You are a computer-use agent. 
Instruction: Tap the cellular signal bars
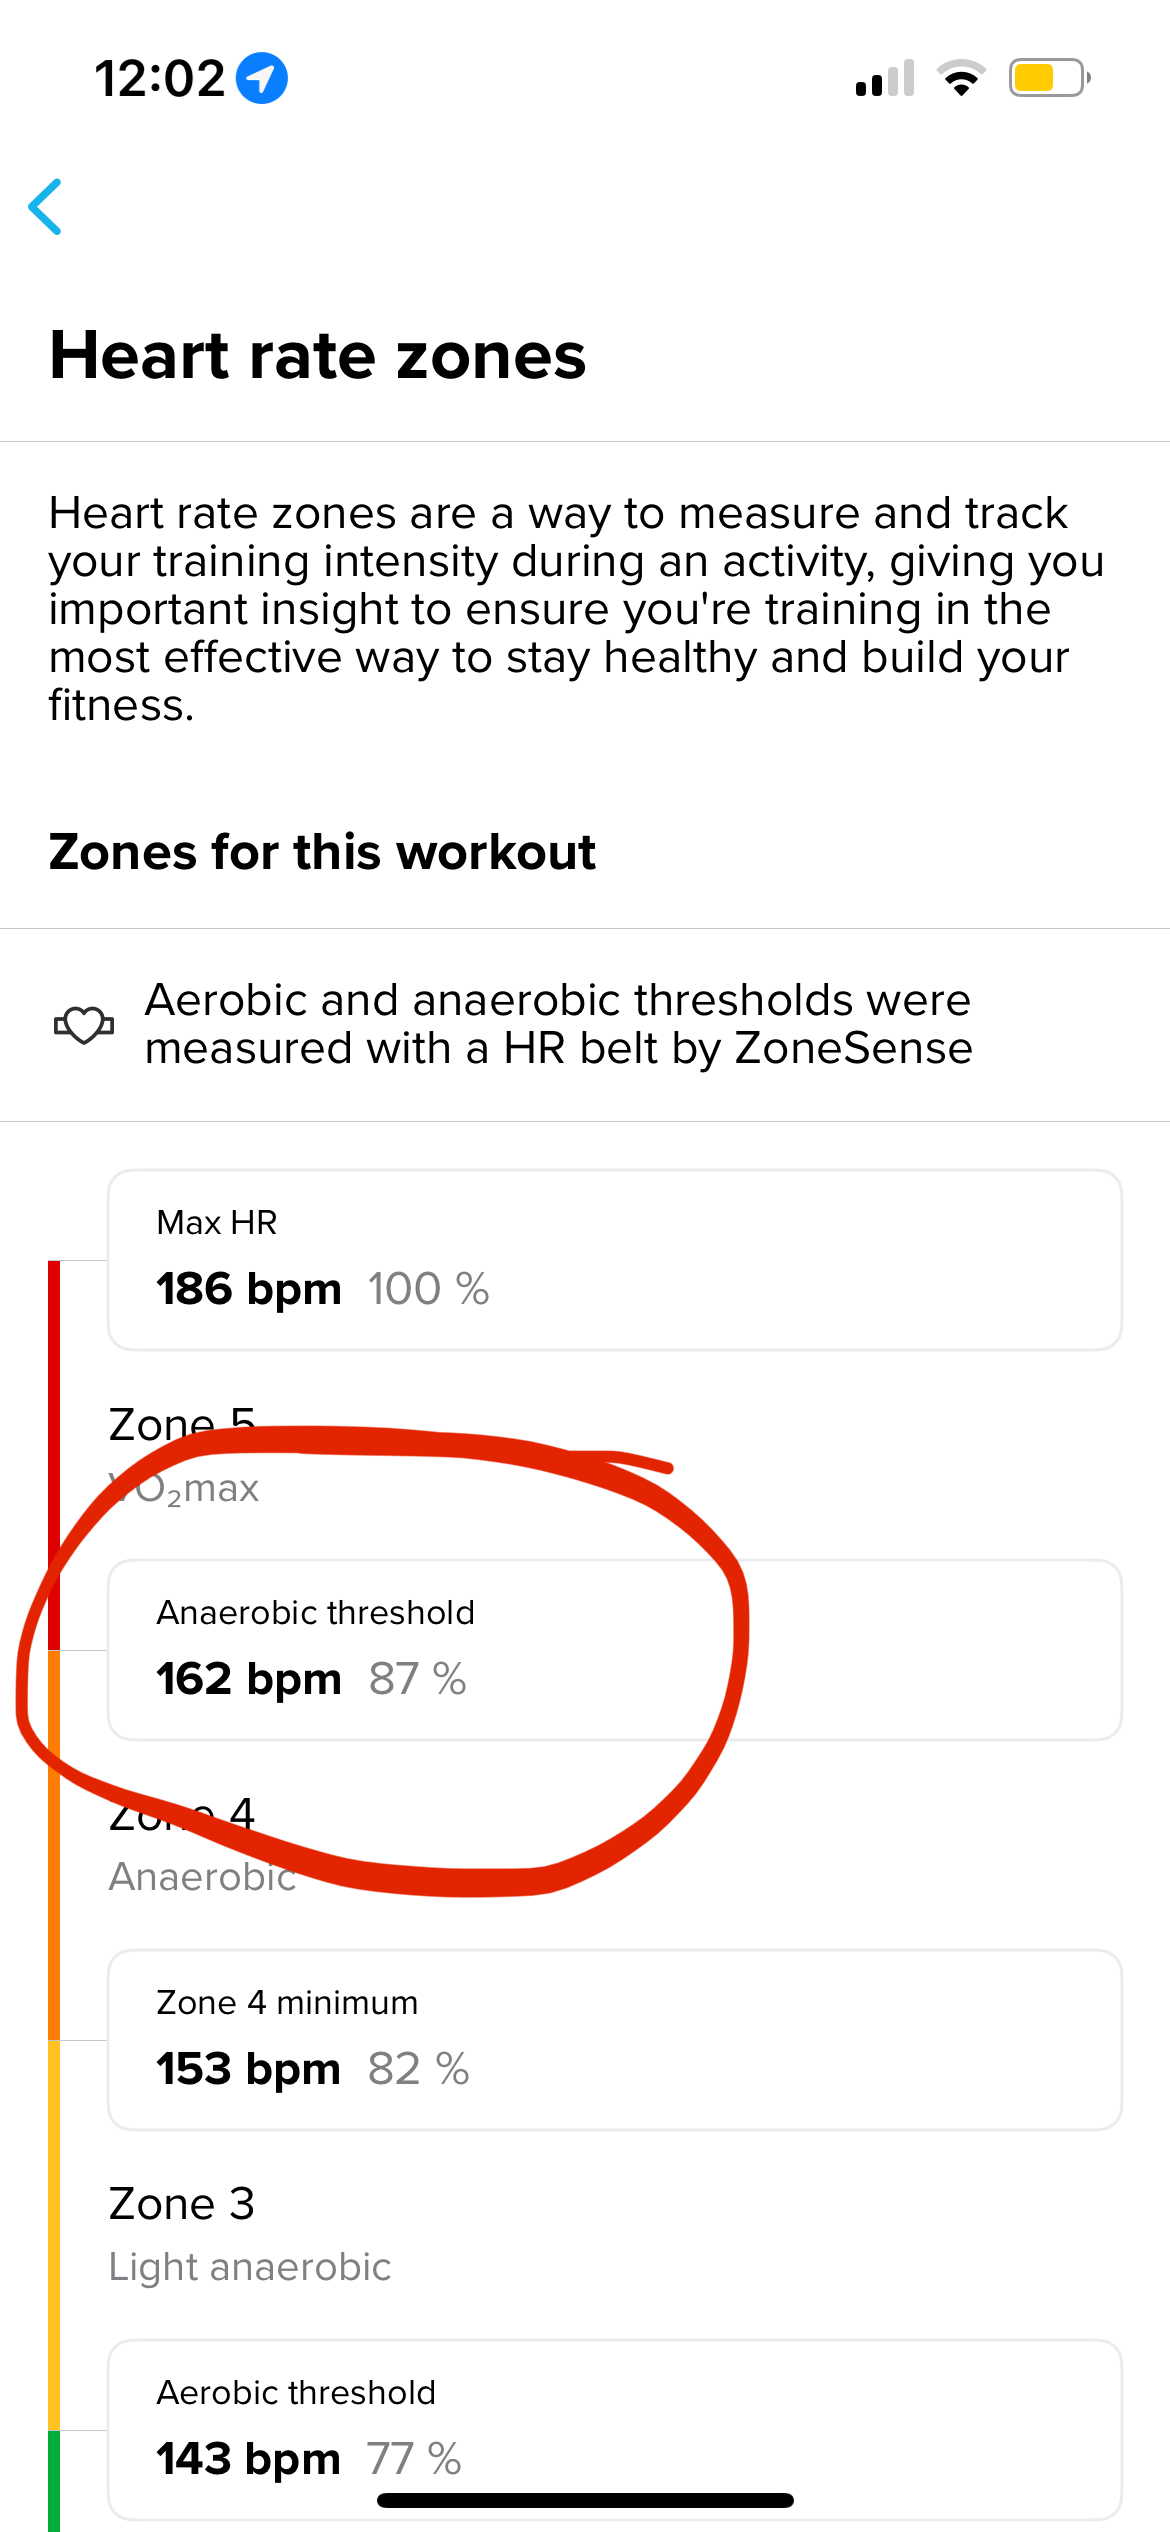click(x=885, y=78)
